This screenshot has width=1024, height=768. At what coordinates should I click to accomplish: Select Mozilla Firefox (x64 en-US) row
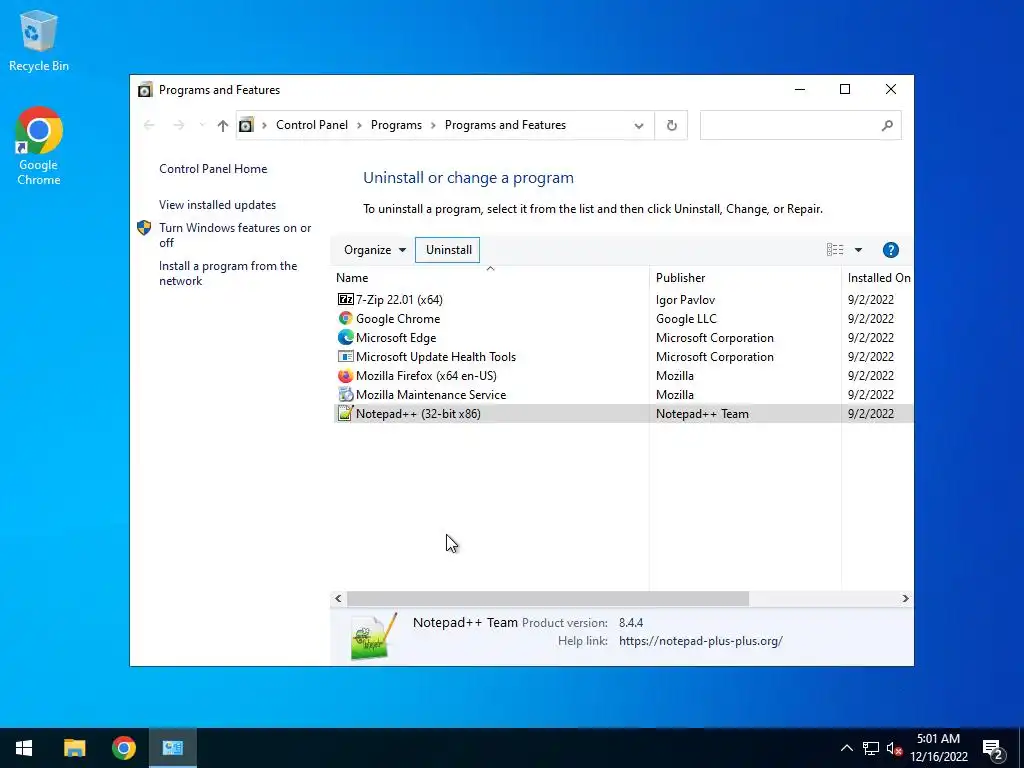624,376
